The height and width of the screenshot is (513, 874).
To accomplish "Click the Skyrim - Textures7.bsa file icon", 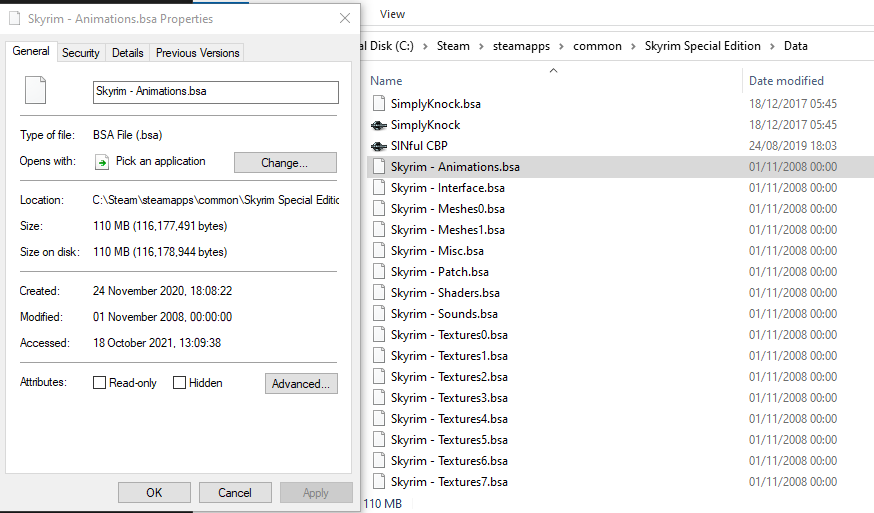I will tap(379, 482).
